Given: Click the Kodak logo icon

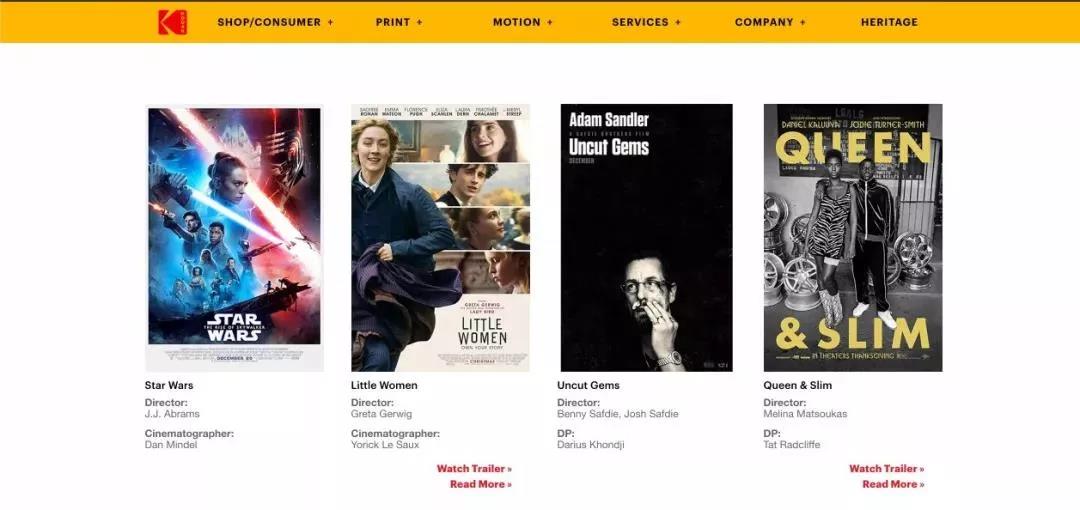Looking at the screenshot, I should [x=172, y=22].
